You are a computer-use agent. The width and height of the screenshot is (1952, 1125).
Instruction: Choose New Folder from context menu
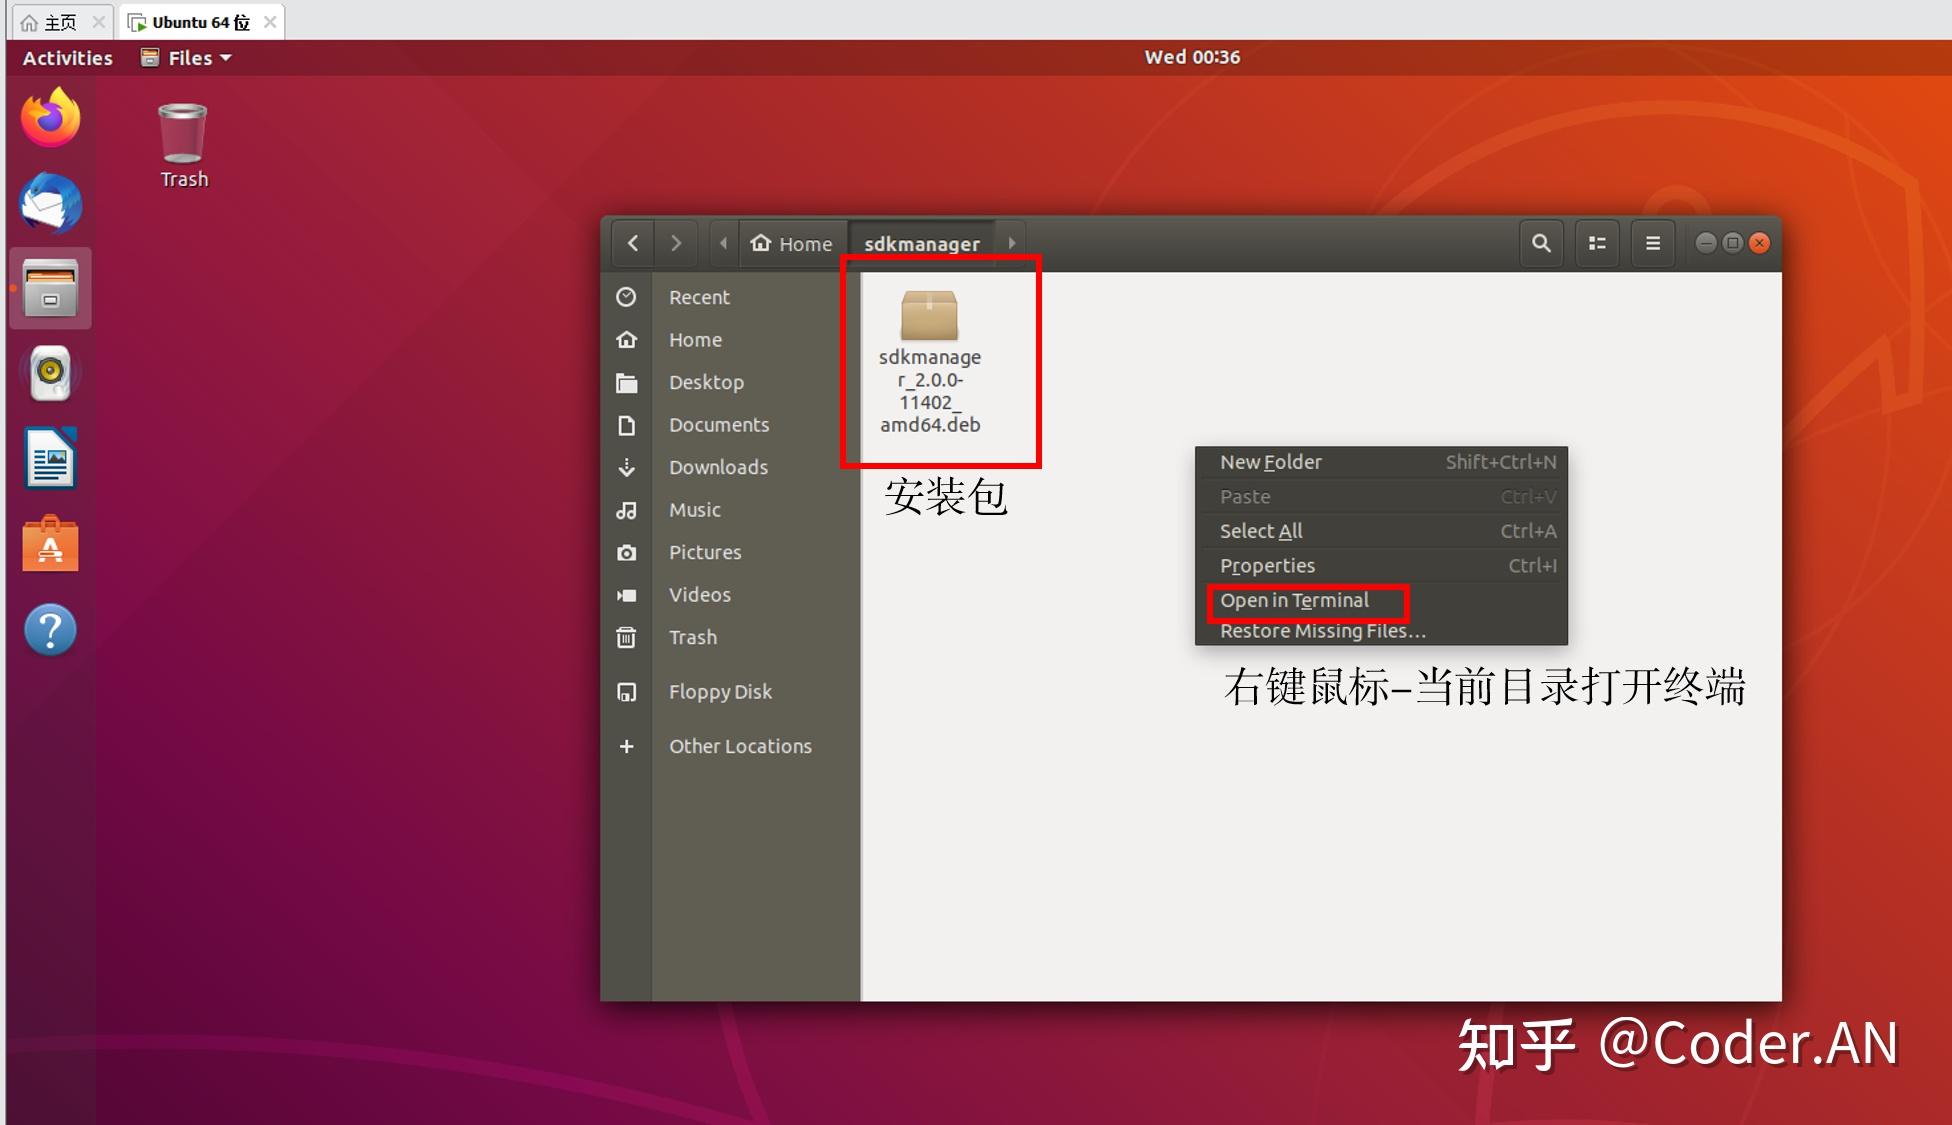[x=1381, y=462]
